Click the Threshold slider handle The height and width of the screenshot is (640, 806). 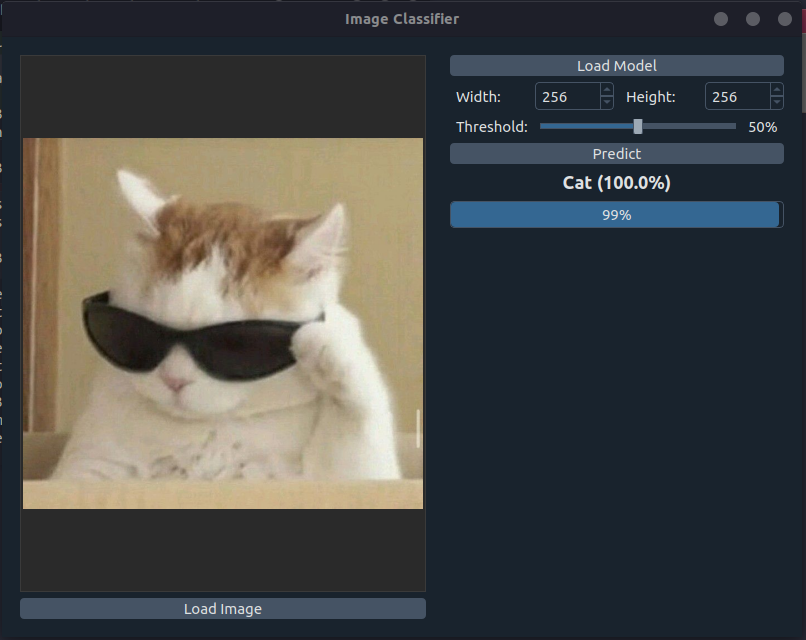click(x=638, y=127)
